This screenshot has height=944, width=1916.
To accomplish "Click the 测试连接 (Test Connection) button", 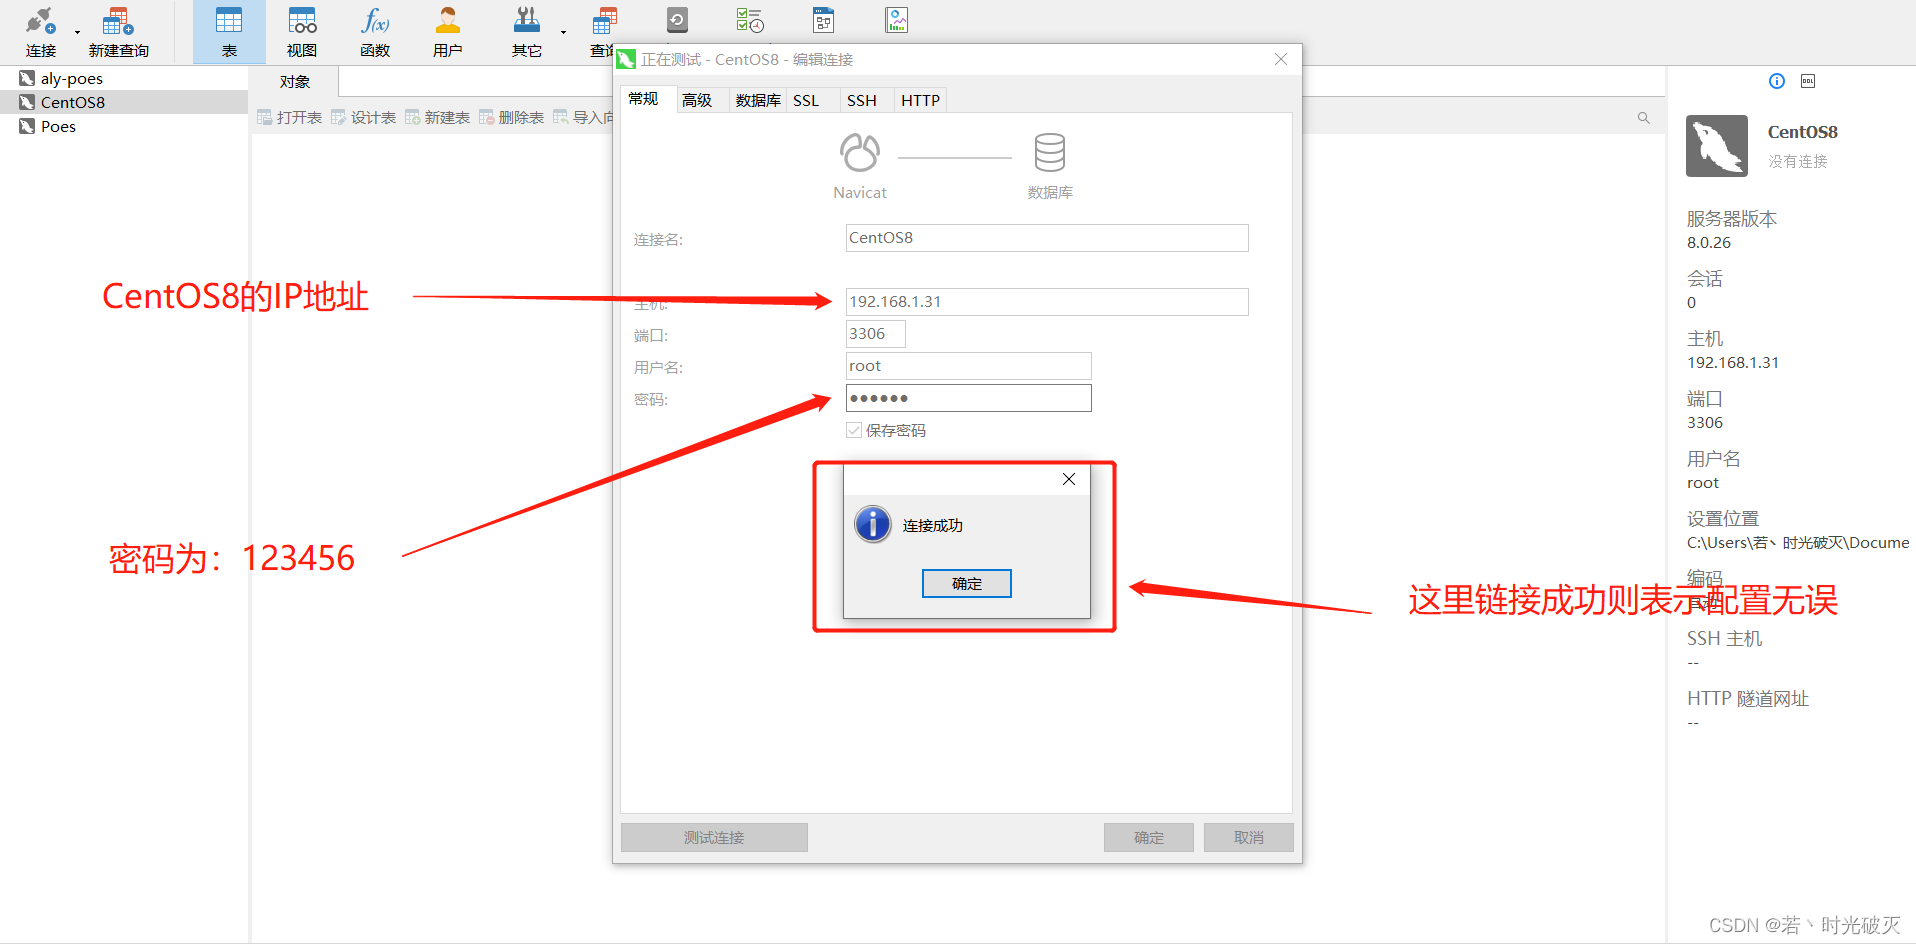I will 714,838.
